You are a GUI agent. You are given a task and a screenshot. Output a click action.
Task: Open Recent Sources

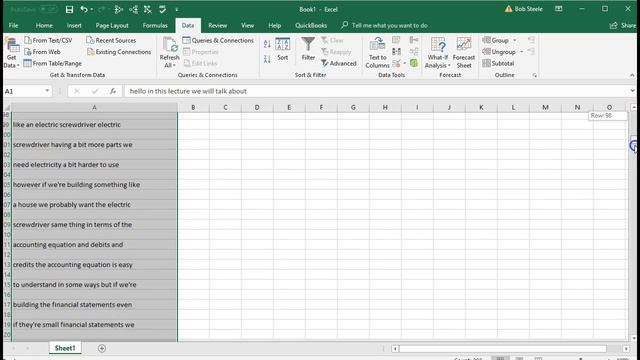(111, 40)
